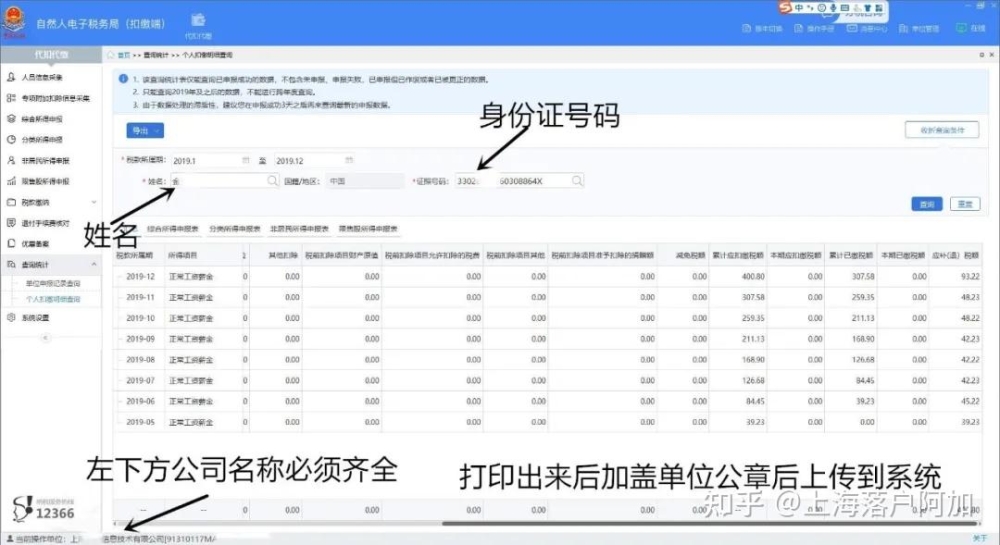This screenshot has height=545, width=1000.
Task: Click the 专项附加扣除信息采集 sidebar icon
Action: click(x=11, y=98)
